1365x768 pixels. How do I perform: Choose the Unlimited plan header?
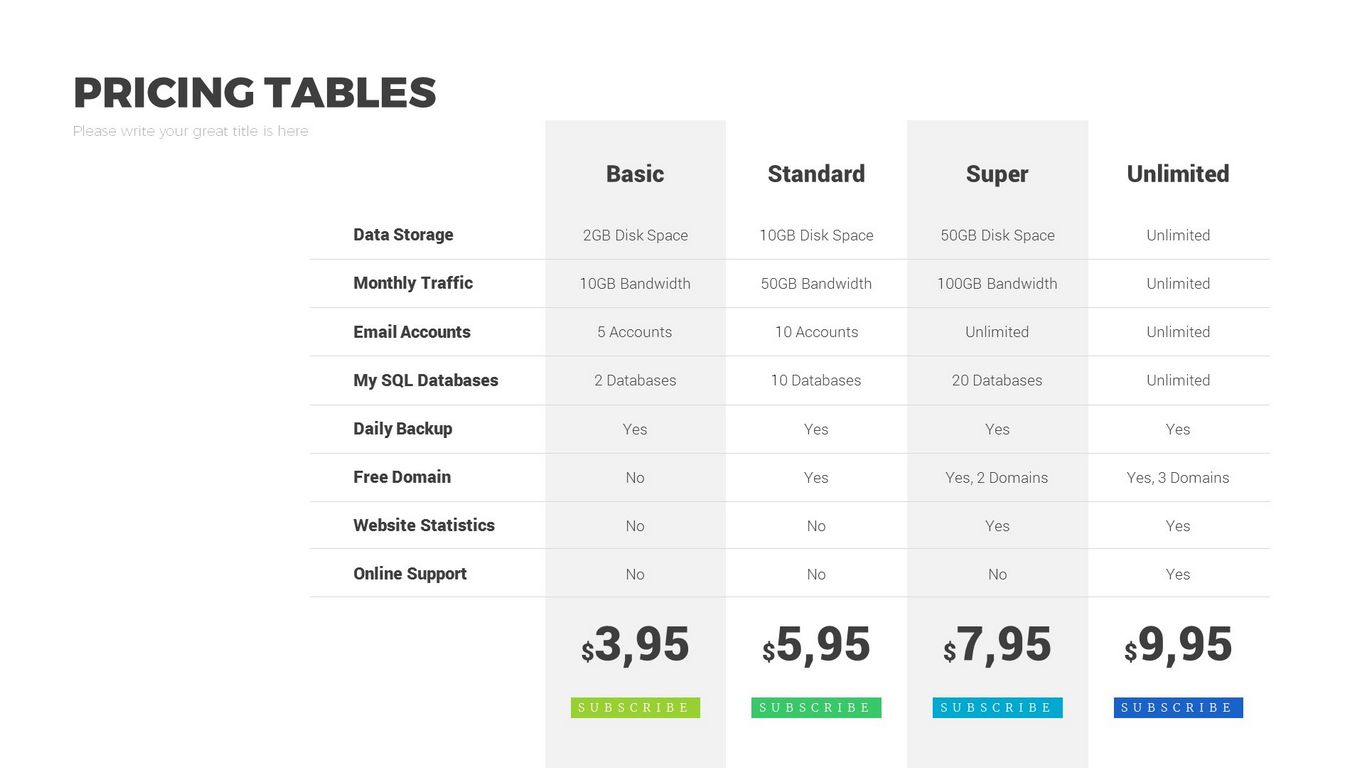1178,174
